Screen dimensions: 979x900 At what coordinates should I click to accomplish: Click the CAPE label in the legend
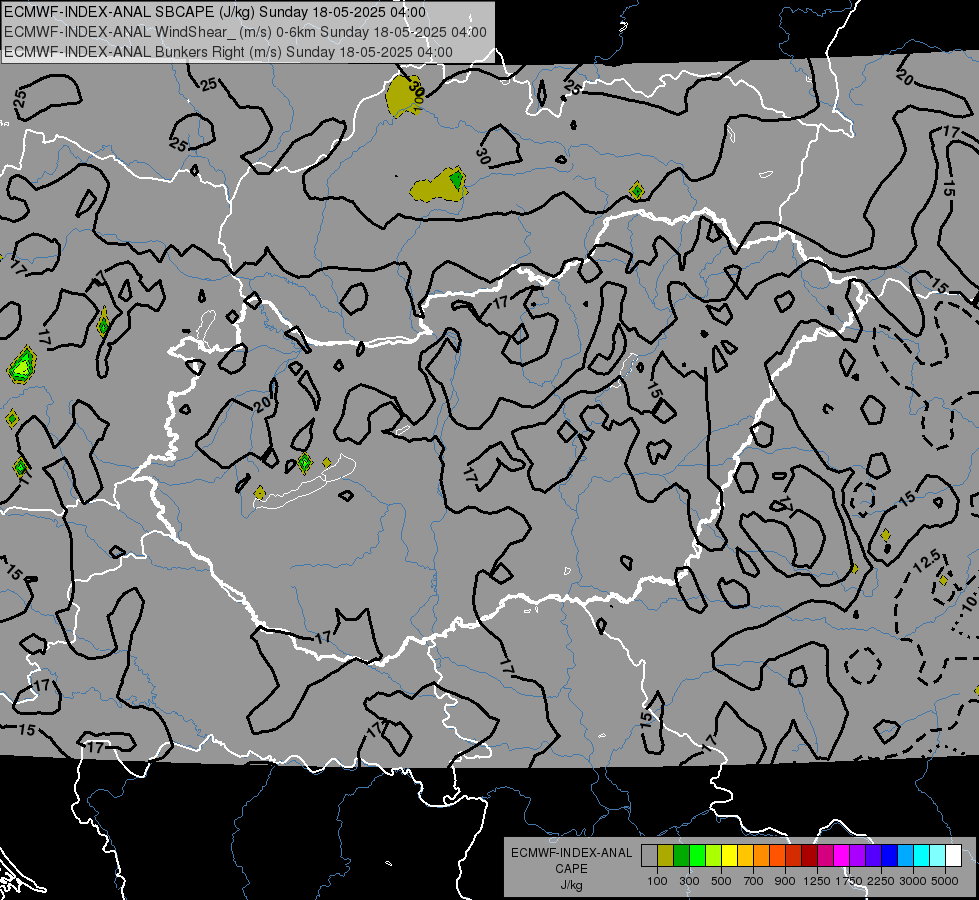(x=571, y=868)
